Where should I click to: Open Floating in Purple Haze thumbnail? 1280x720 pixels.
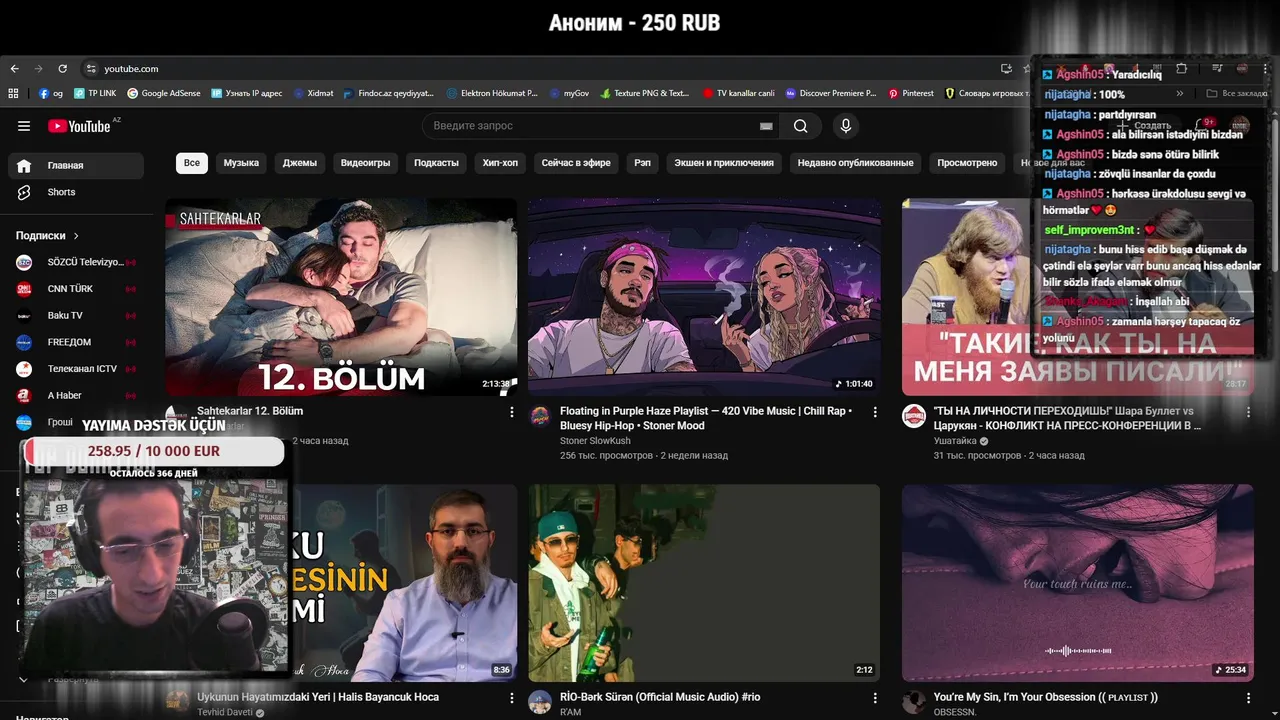[704, 297]
